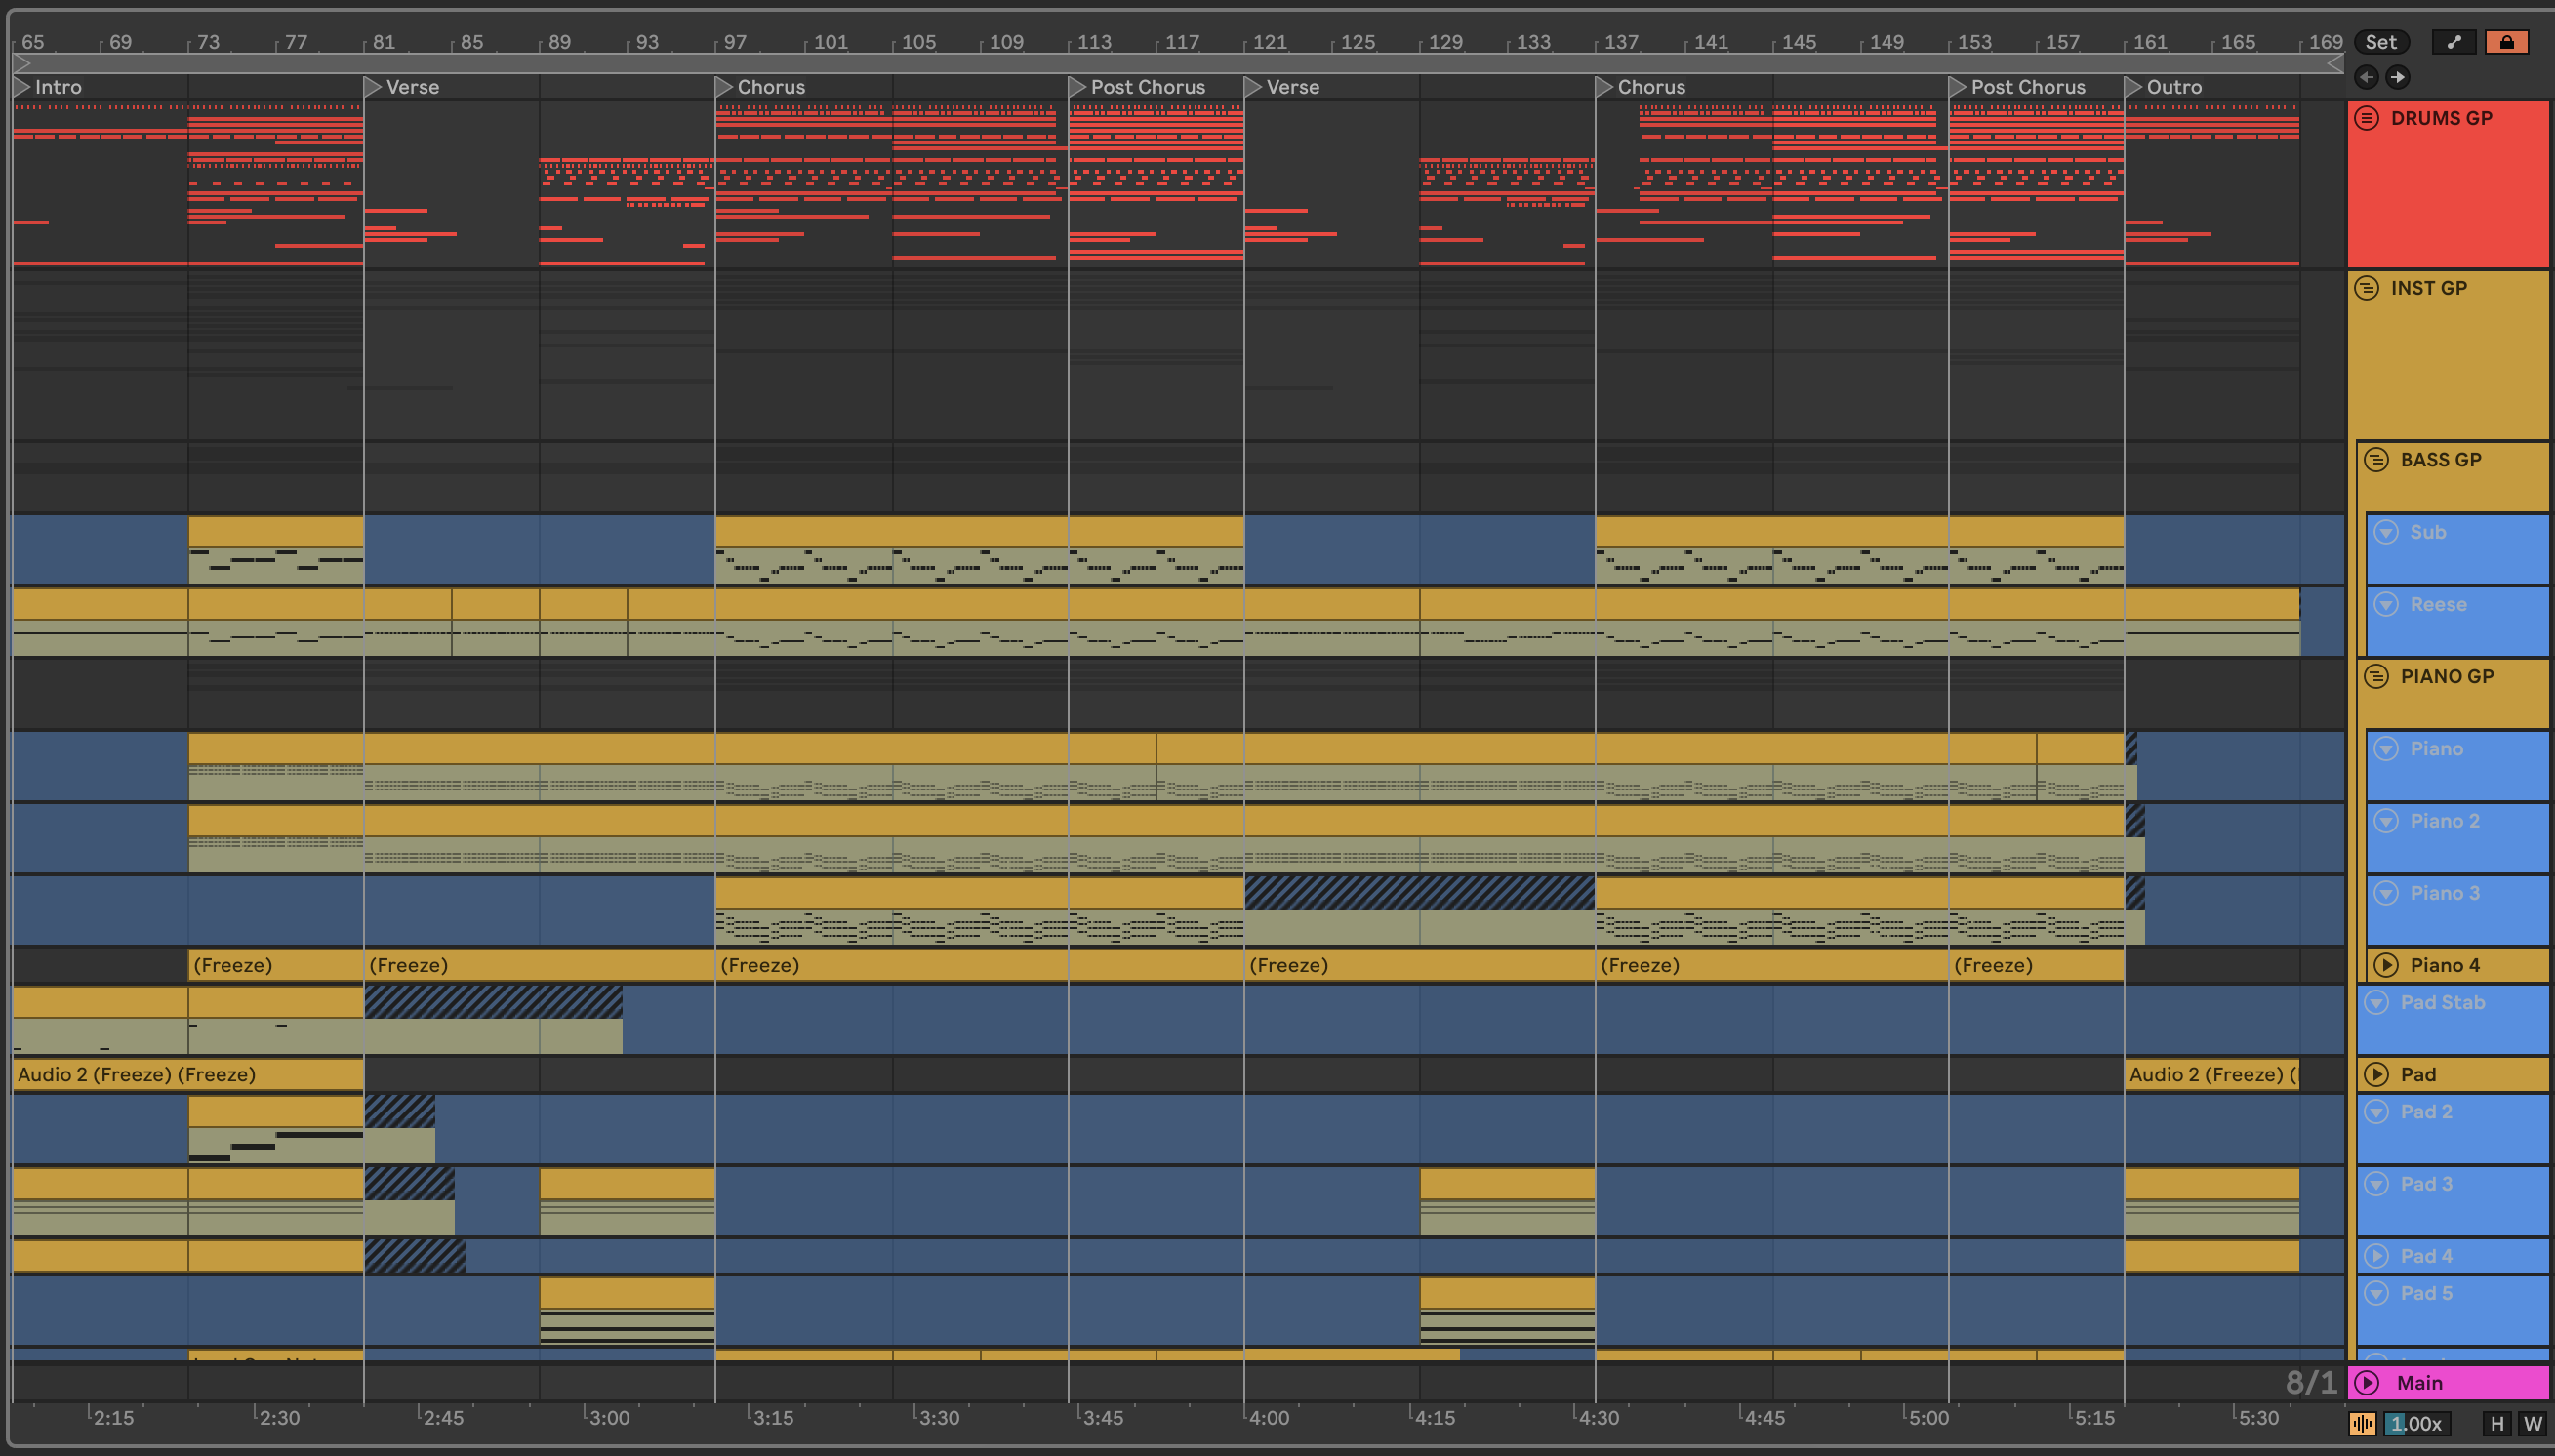Select the hatched Piano 3 clip in second Verse
Screen dimensions: 2555x1456
click(1420, 910)
